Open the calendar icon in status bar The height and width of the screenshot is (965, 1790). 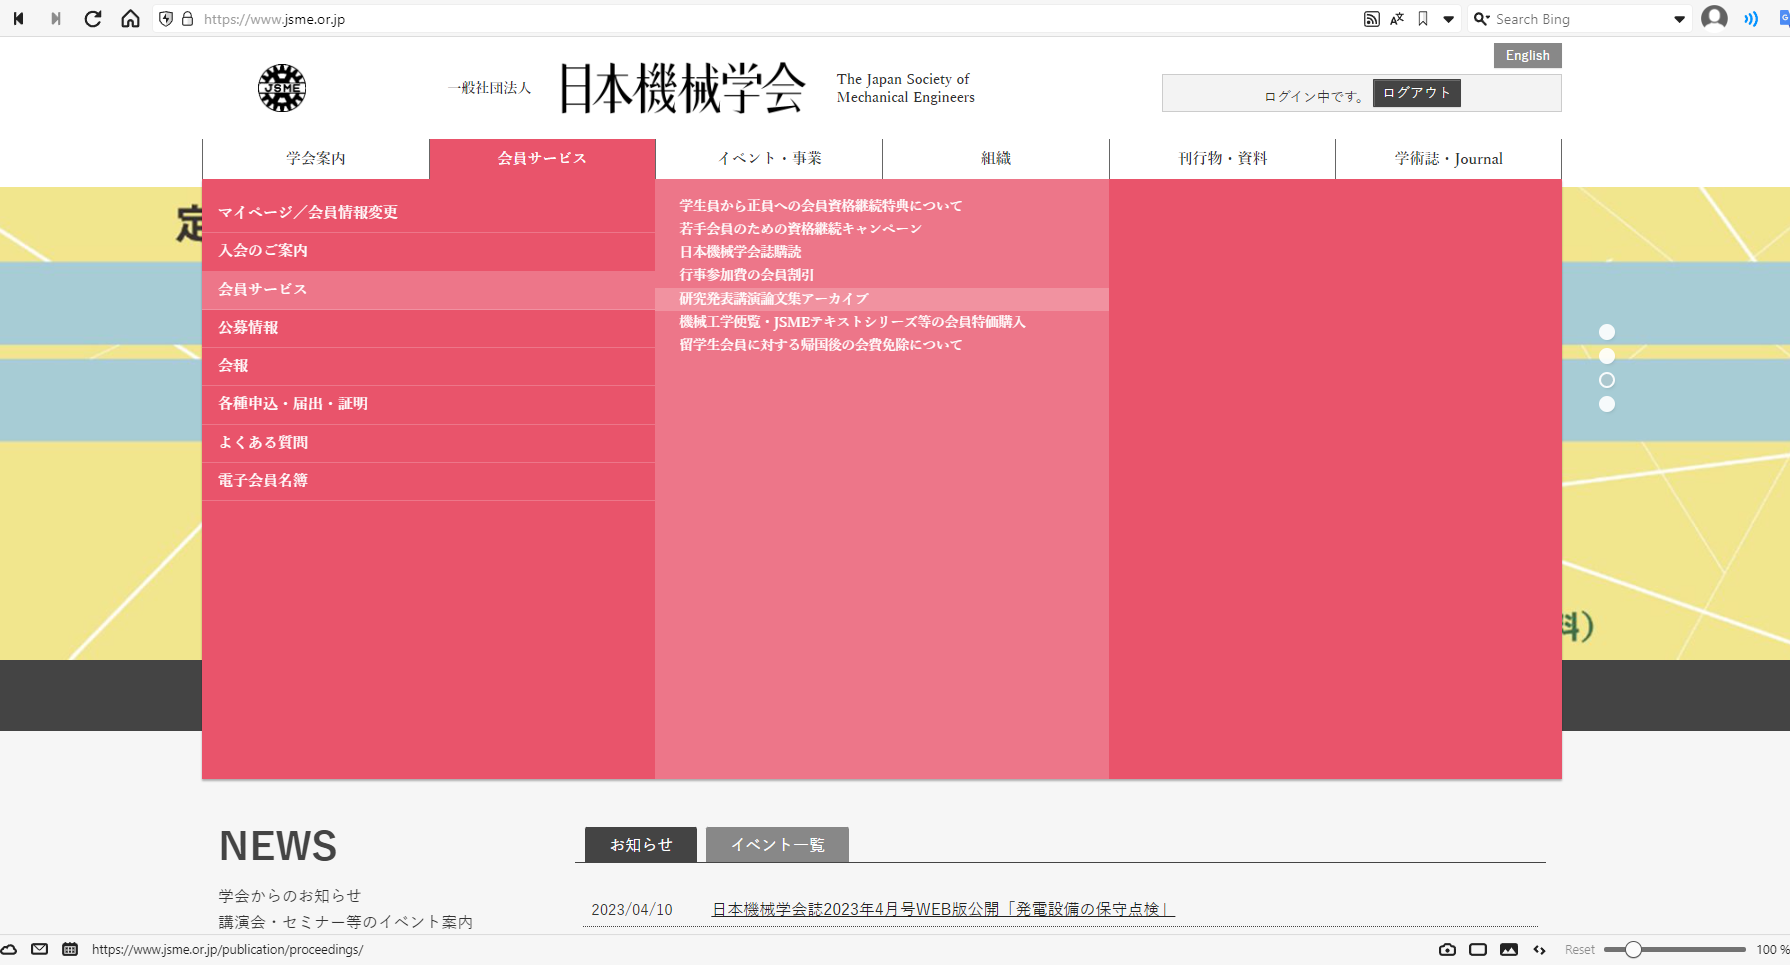click(x=70, y=949)
